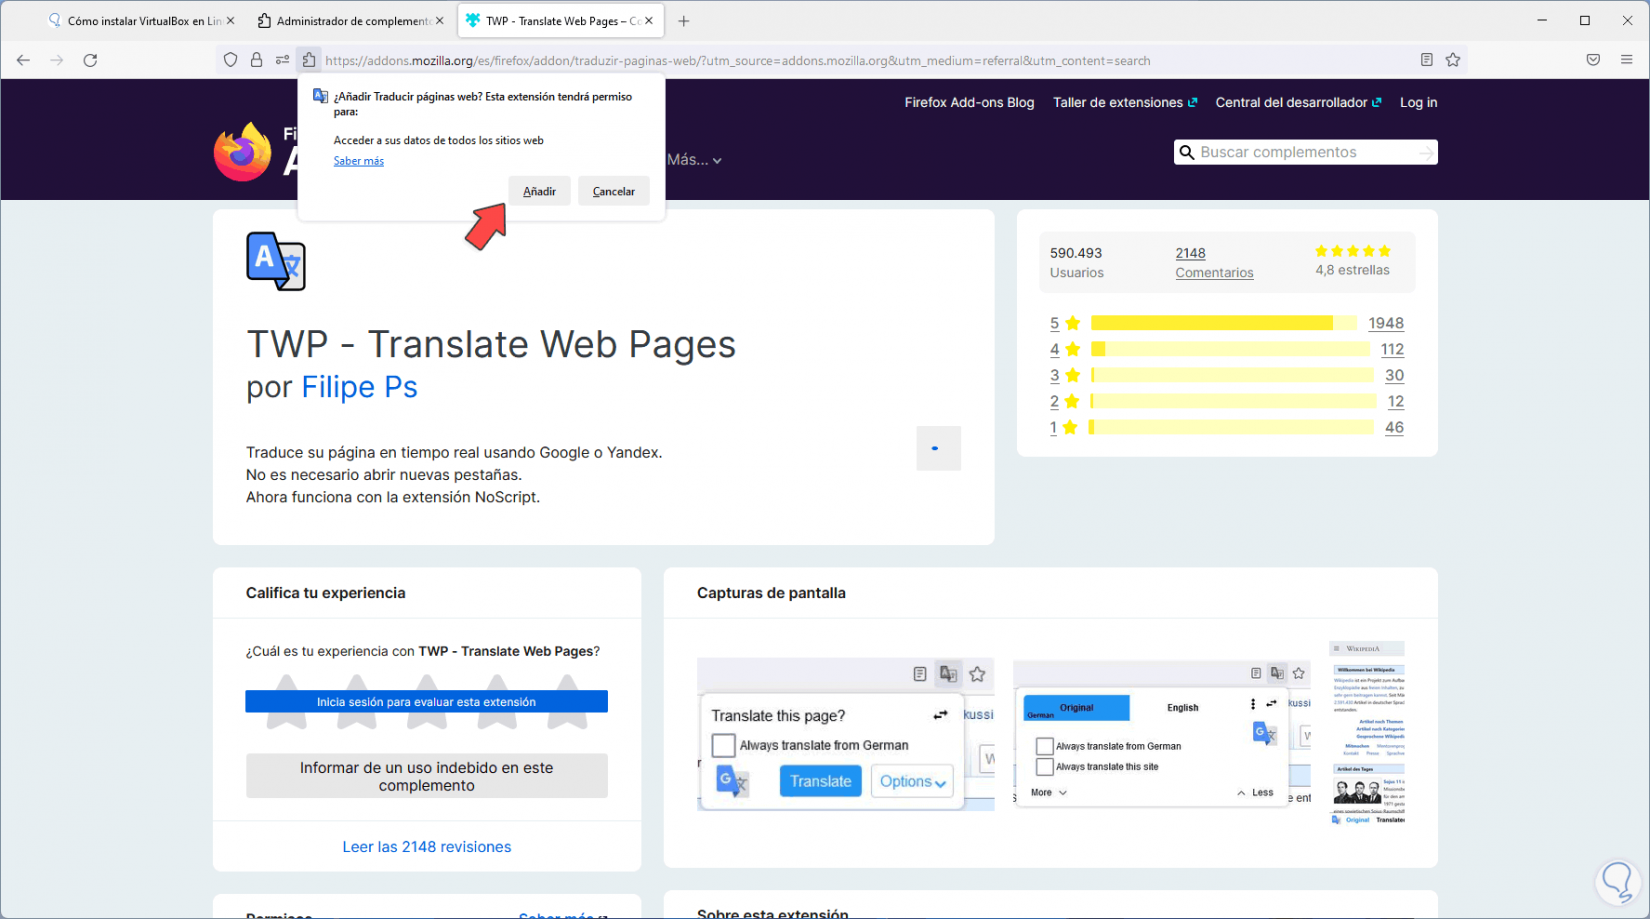The width and height of the screenshot is (1650, 919).
Task: Open a new browser tab
Action: coord(684,21)
